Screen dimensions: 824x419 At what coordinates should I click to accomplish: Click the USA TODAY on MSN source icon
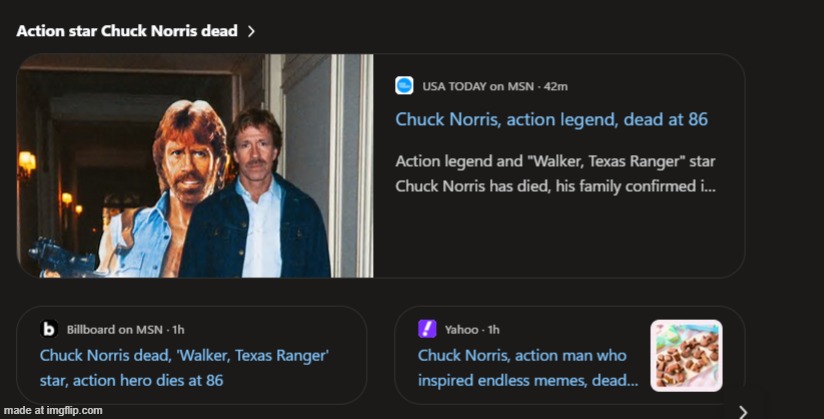[404, 86]
